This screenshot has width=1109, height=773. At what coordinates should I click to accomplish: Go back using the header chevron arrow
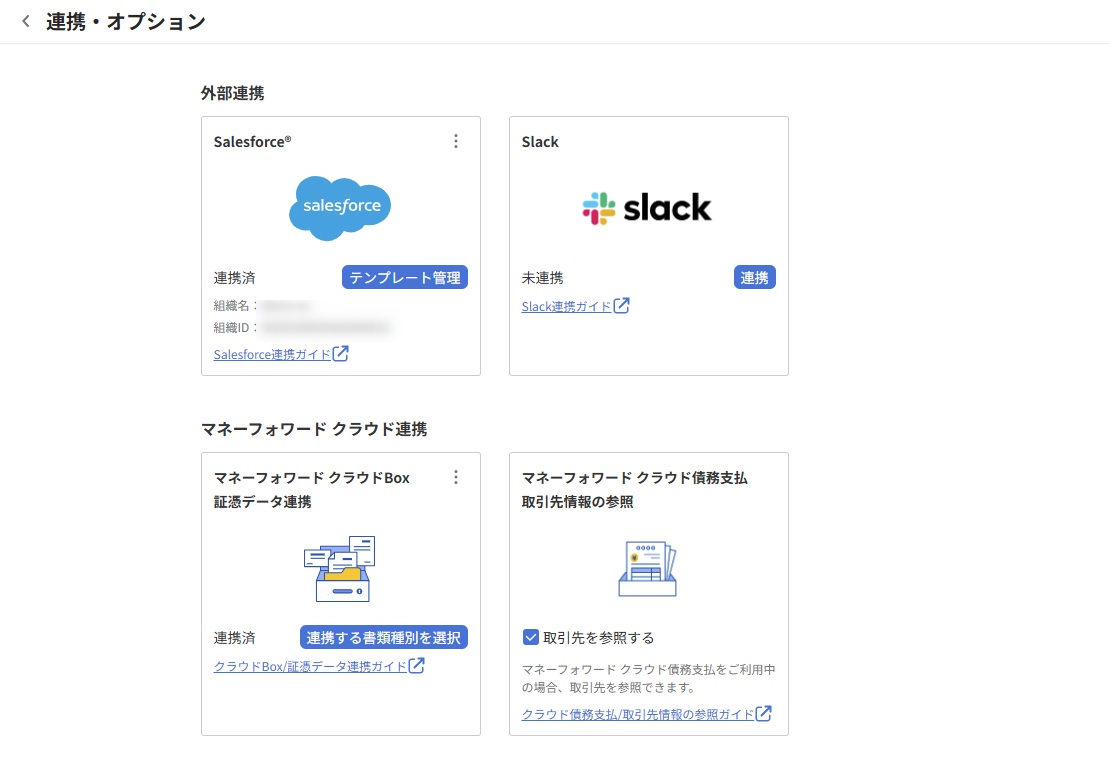click(26, 21)
